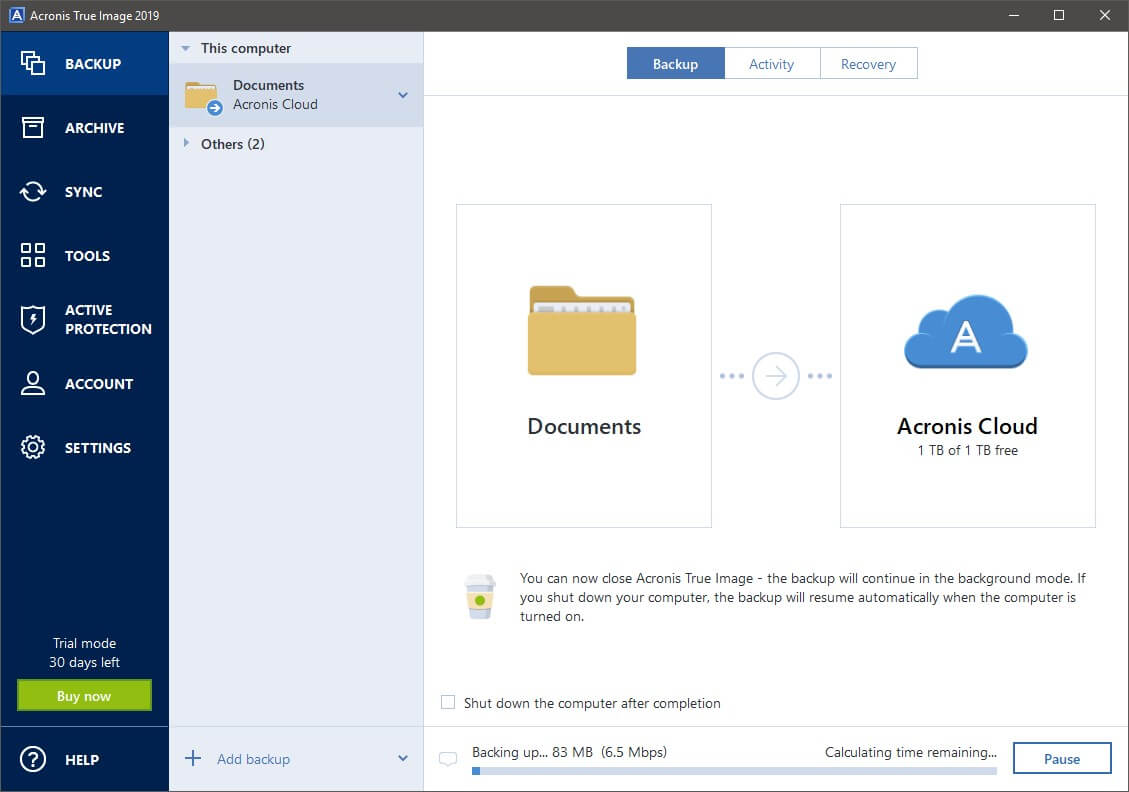Open the Add backup dropdown chevron
This screenshot has width=1129, height=792.
pyautogui.click(x=403, y=758)
